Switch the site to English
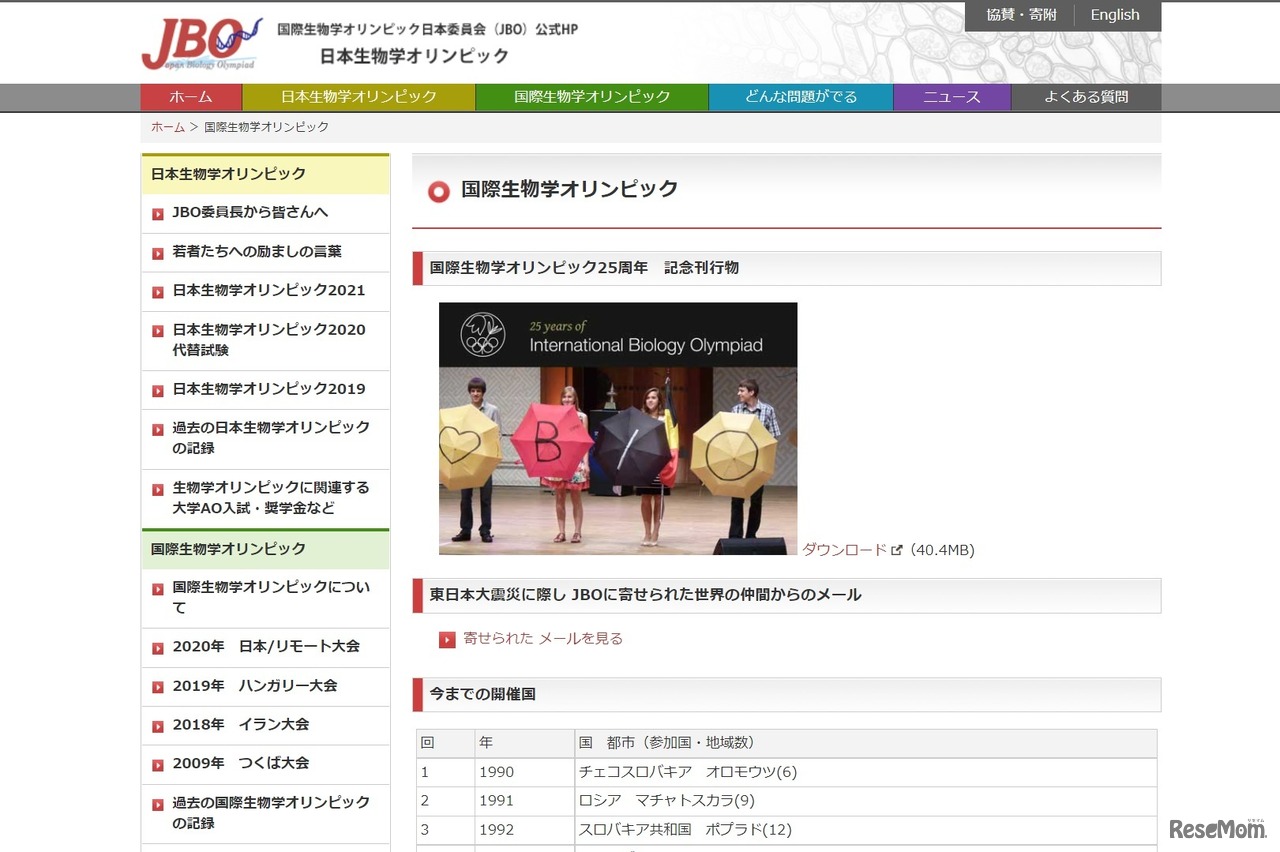 point(1114,15)
